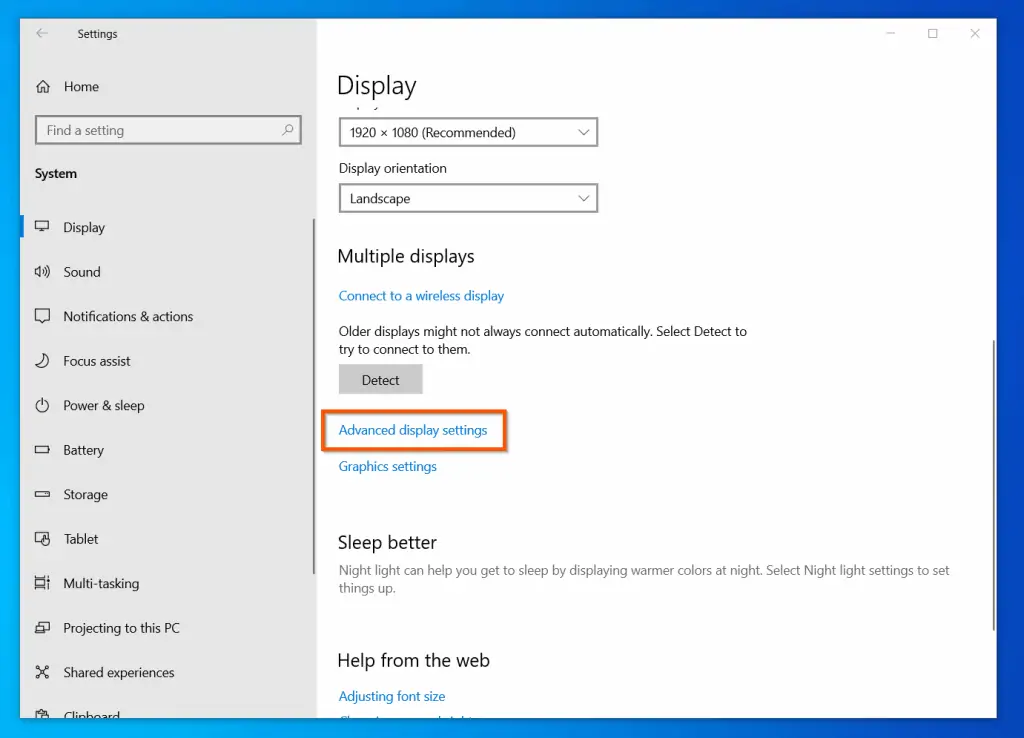Open Projecting to this PC section
1024x738 pixels.
click(121, 628)
